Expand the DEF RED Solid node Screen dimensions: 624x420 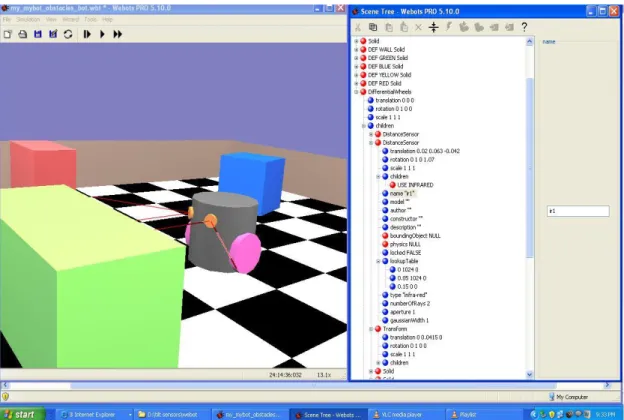pos(356,84)
